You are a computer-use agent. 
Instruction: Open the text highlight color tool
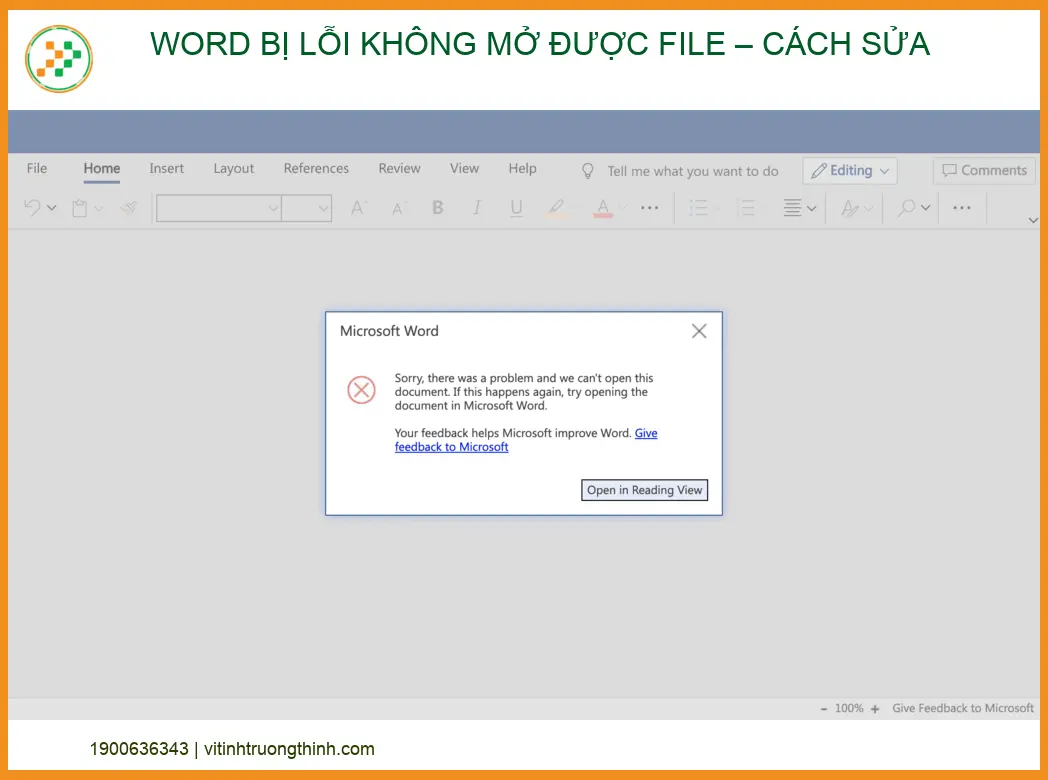click(556, 207)
